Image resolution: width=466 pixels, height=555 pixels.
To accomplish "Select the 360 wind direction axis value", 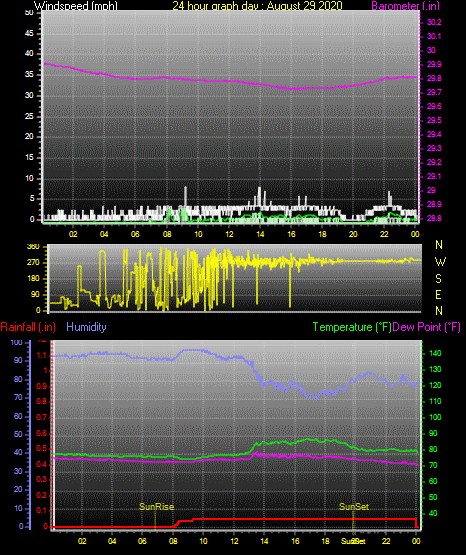I will [x=33, y=247].
